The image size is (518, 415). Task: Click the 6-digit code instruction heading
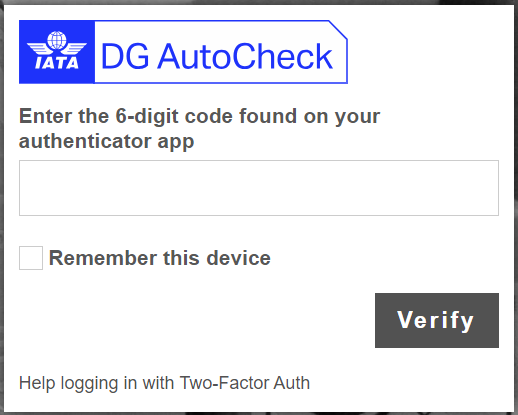pos(199,129)
